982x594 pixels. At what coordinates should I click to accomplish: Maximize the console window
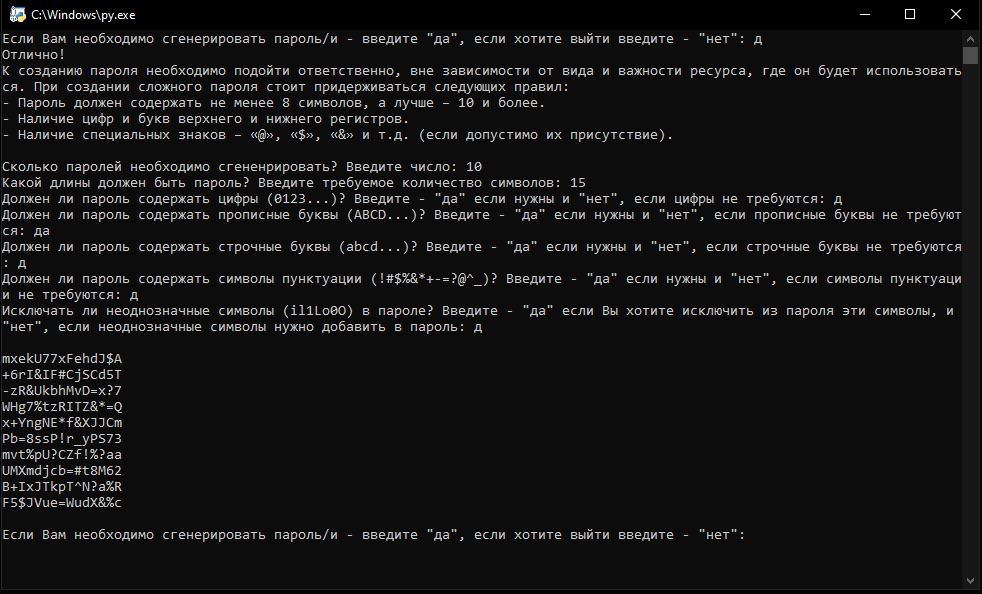(909, 14)
